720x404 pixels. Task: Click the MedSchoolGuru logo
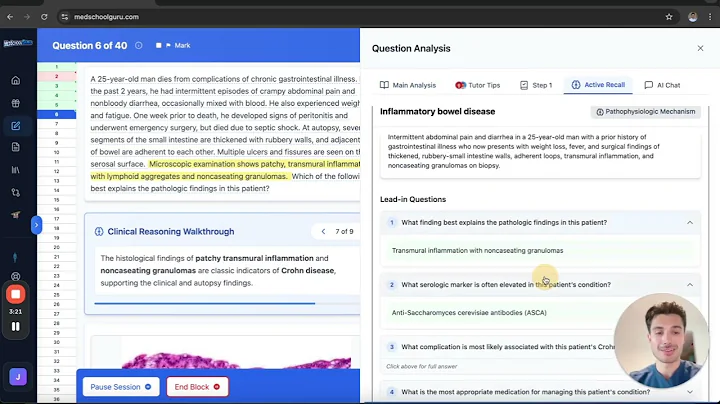[18, 43]
